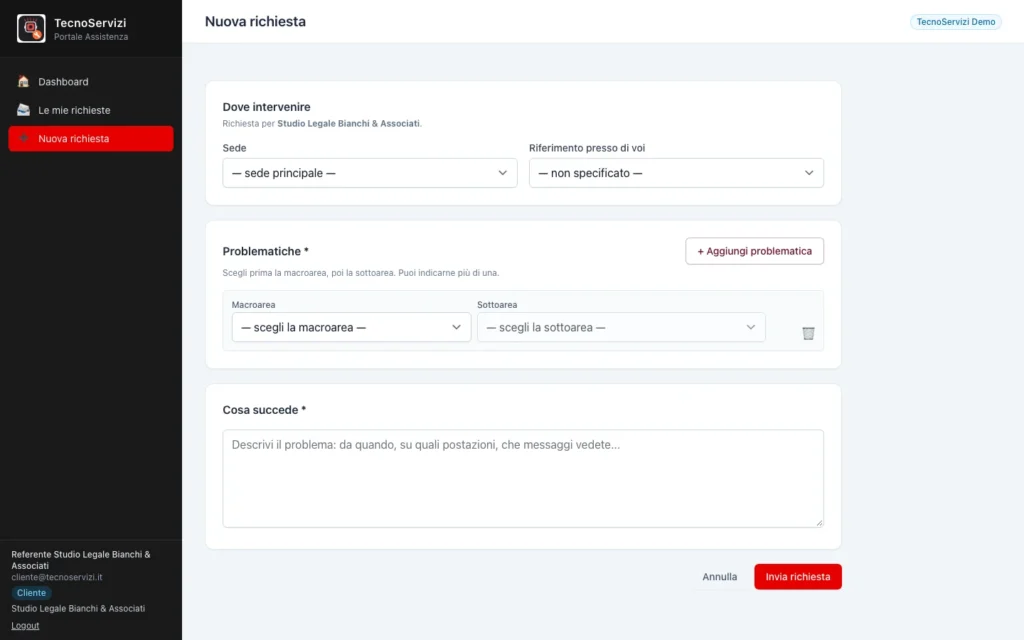Image resolution: width=1024 pixels, height=640 pixels.
Task: Expand the Macroarea selector
Action: [x=351, y=327]
